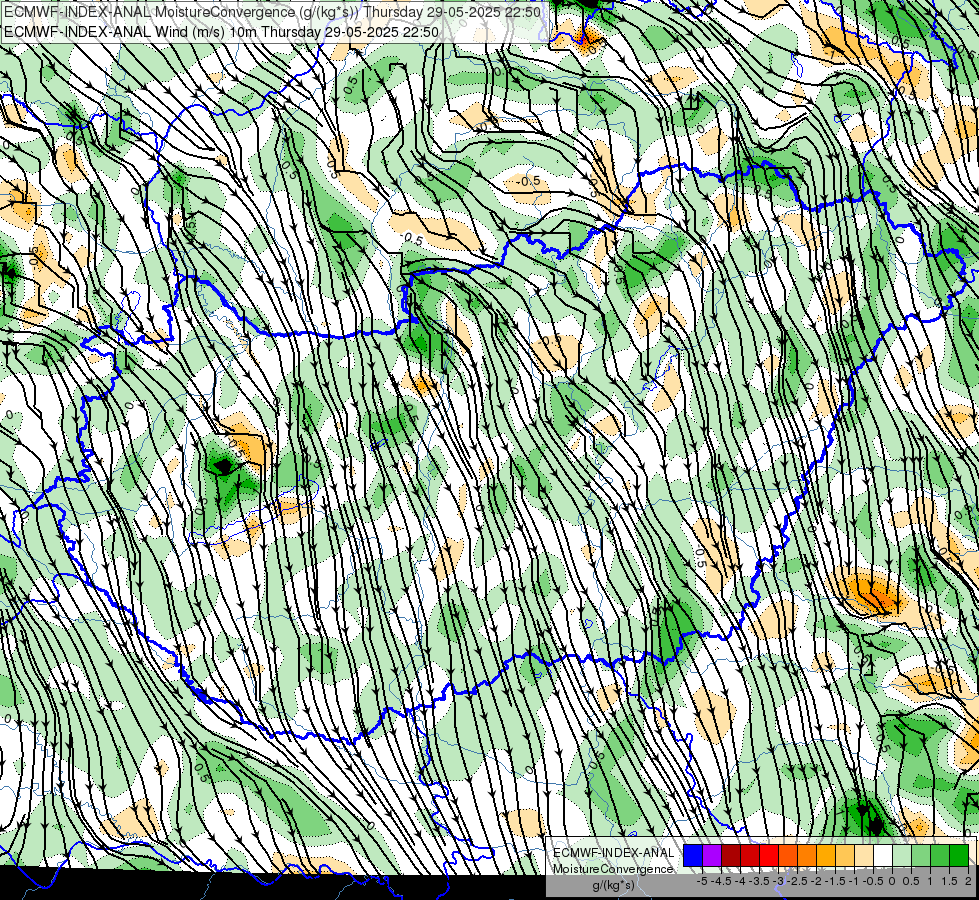Click the legend label ECMWF-INDEX-ANAL
The height and width of the screenshot is (900, 979).
point(614,853)
